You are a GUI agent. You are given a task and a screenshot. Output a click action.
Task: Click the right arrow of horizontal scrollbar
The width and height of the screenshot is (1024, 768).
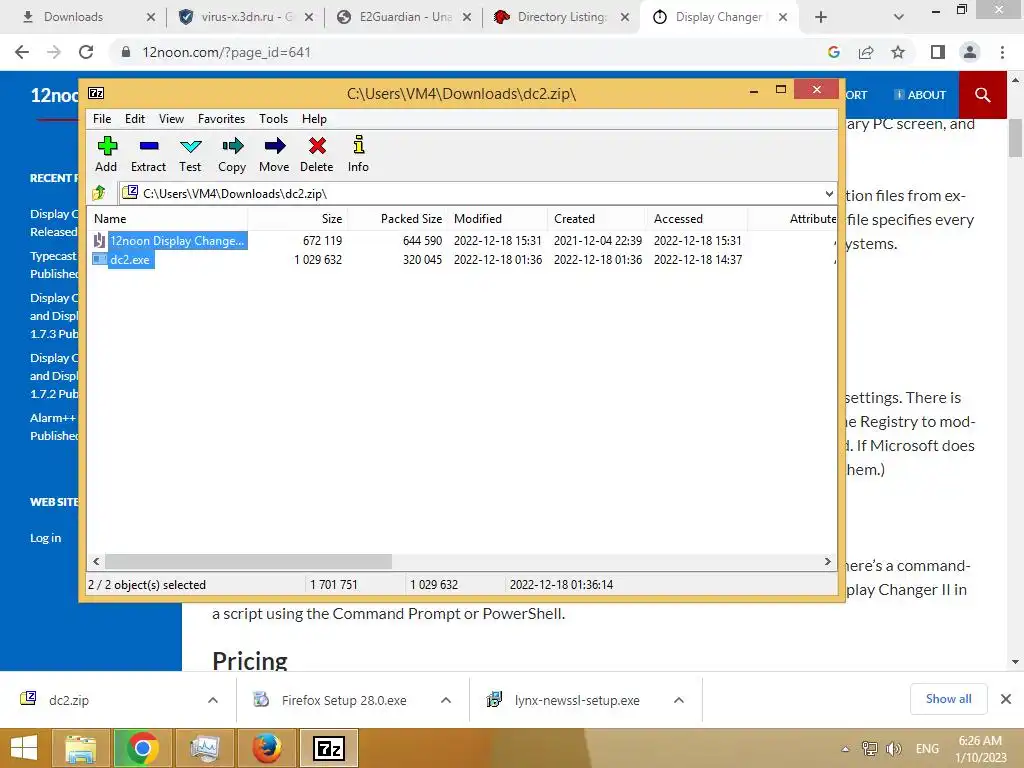click(x=827, y=562)
